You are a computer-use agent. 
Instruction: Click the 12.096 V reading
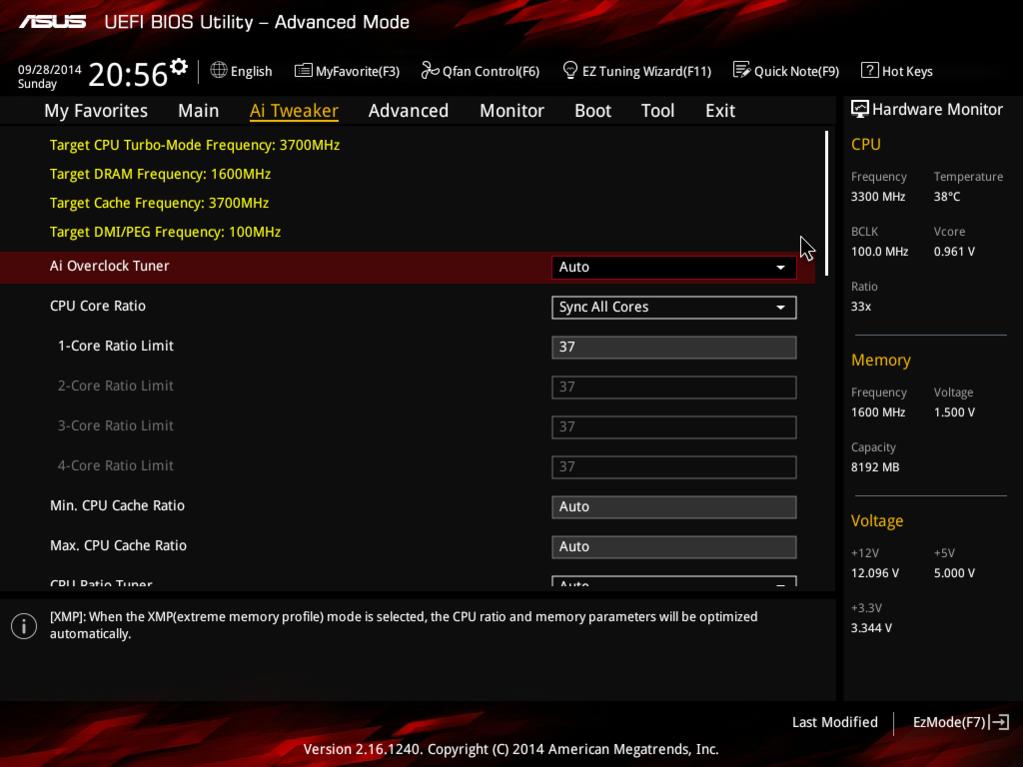(875, 573)
